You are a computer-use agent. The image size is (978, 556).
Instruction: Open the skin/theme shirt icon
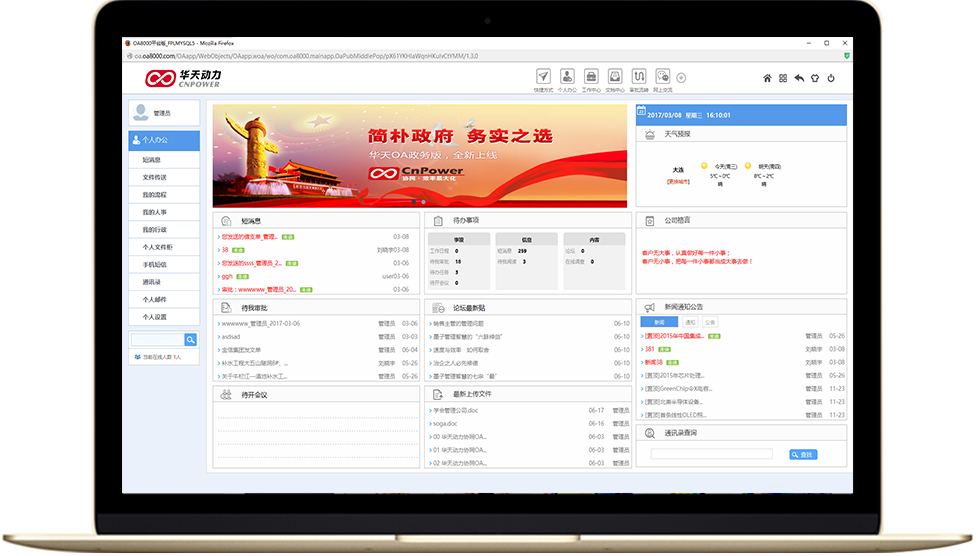click(815, 78)
